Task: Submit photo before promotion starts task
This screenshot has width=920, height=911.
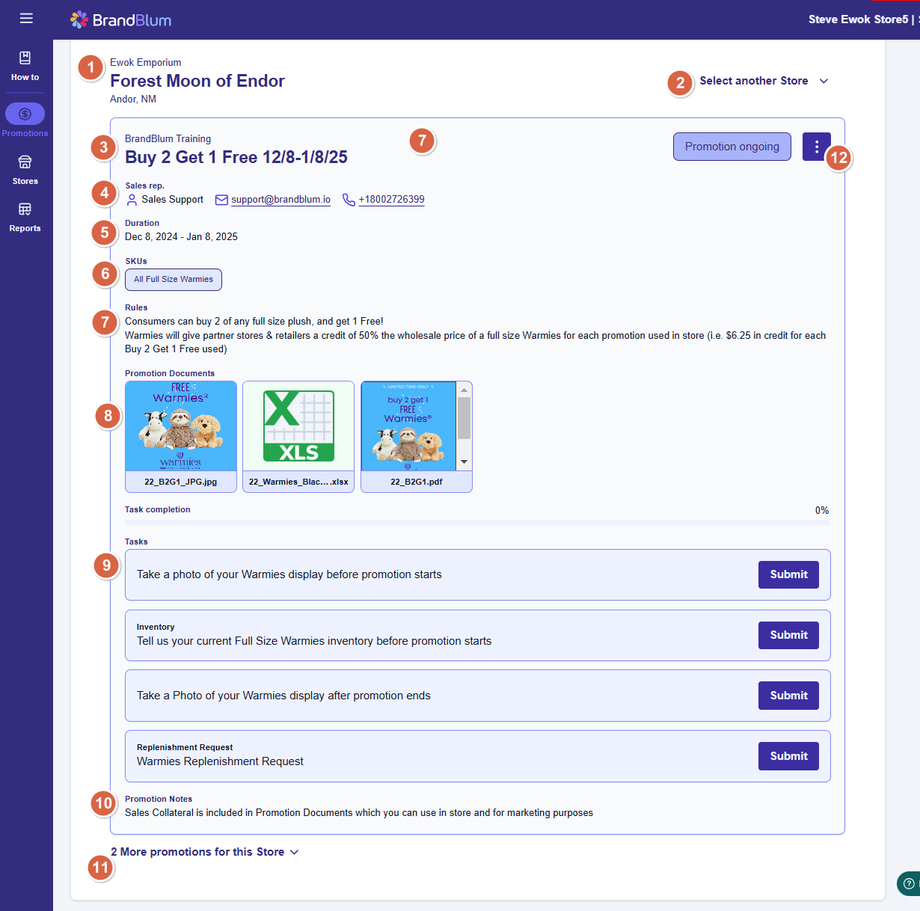Action: click(788, 575)
